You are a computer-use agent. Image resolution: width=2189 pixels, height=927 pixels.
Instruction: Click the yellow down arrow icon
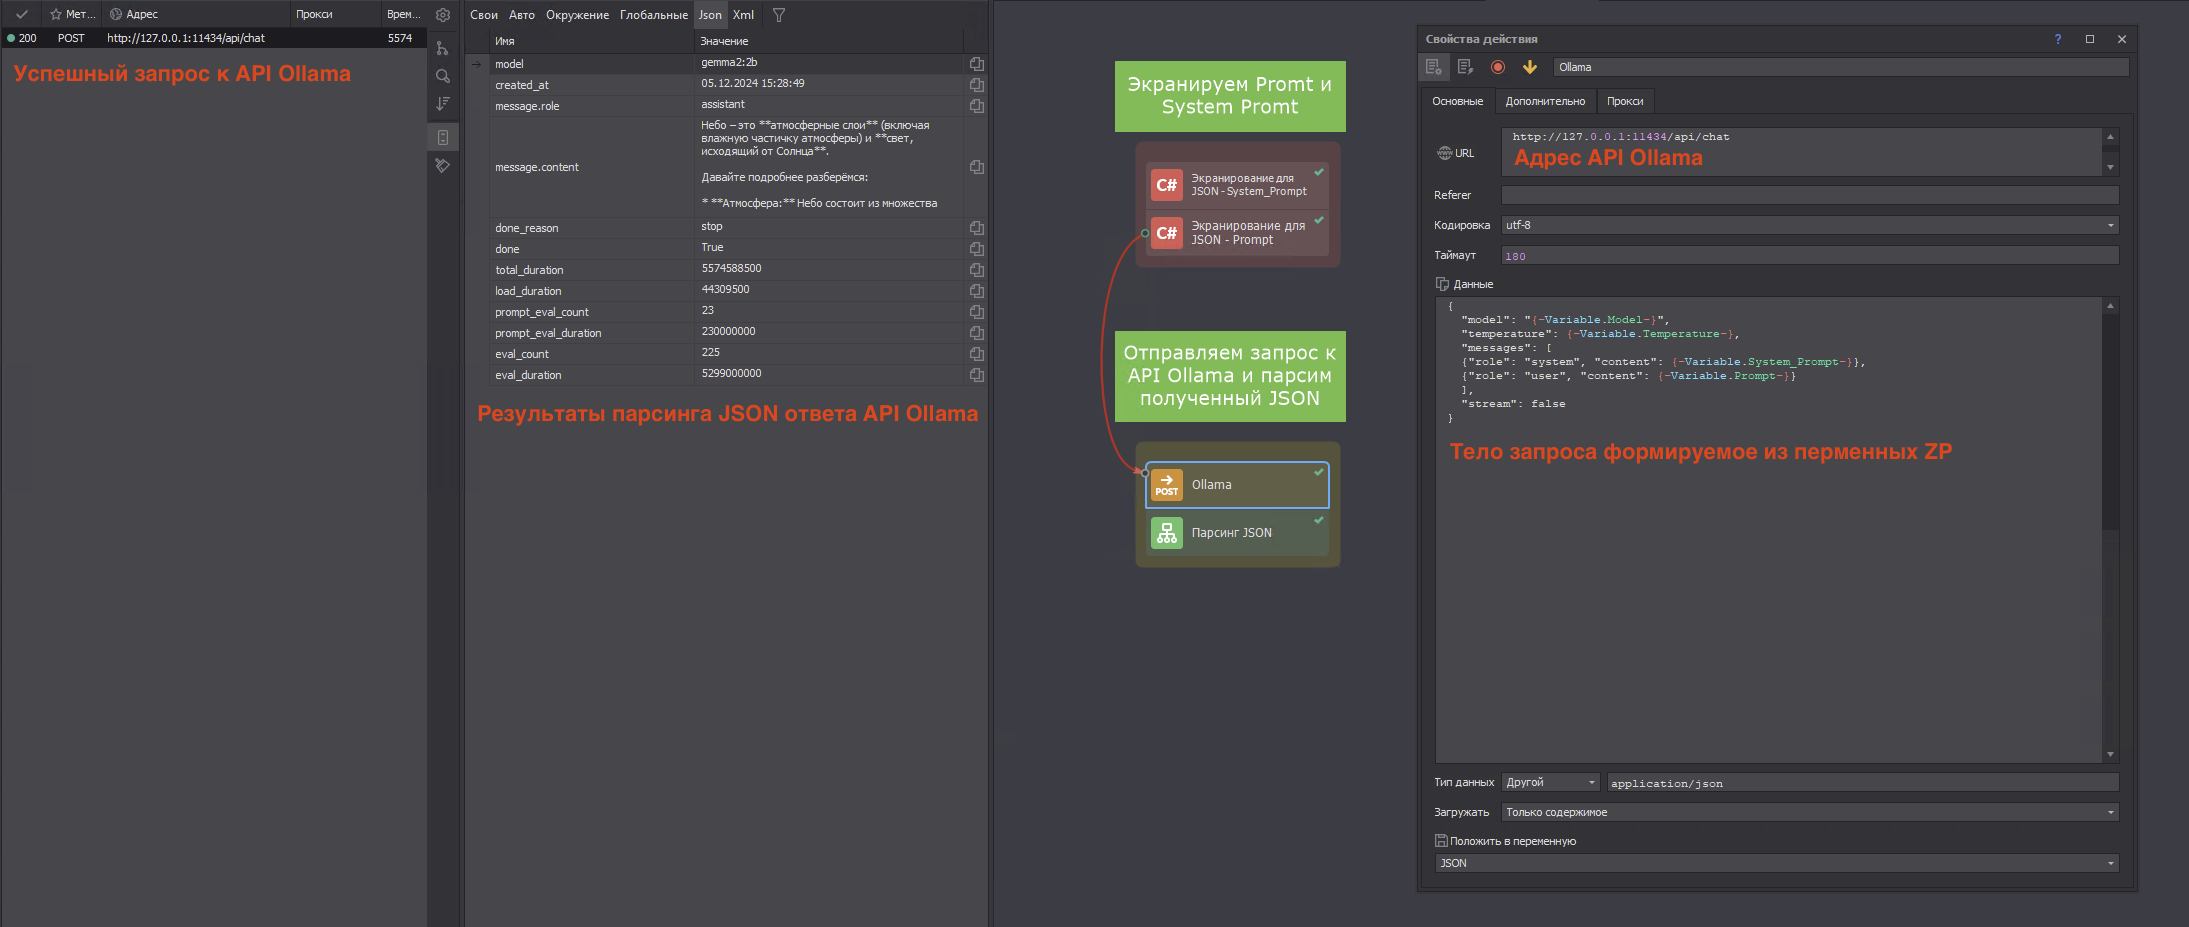tap(1530, 67)
